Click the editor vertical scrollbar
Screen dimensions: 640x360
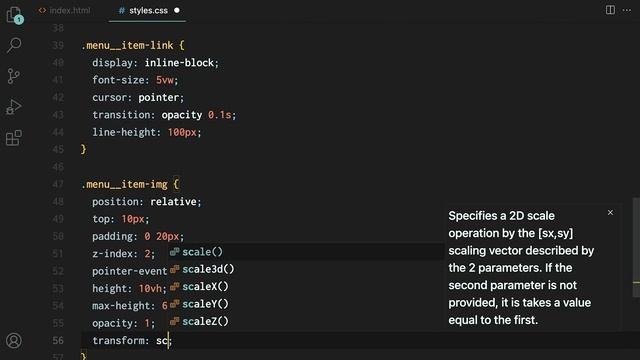[636, 247]
